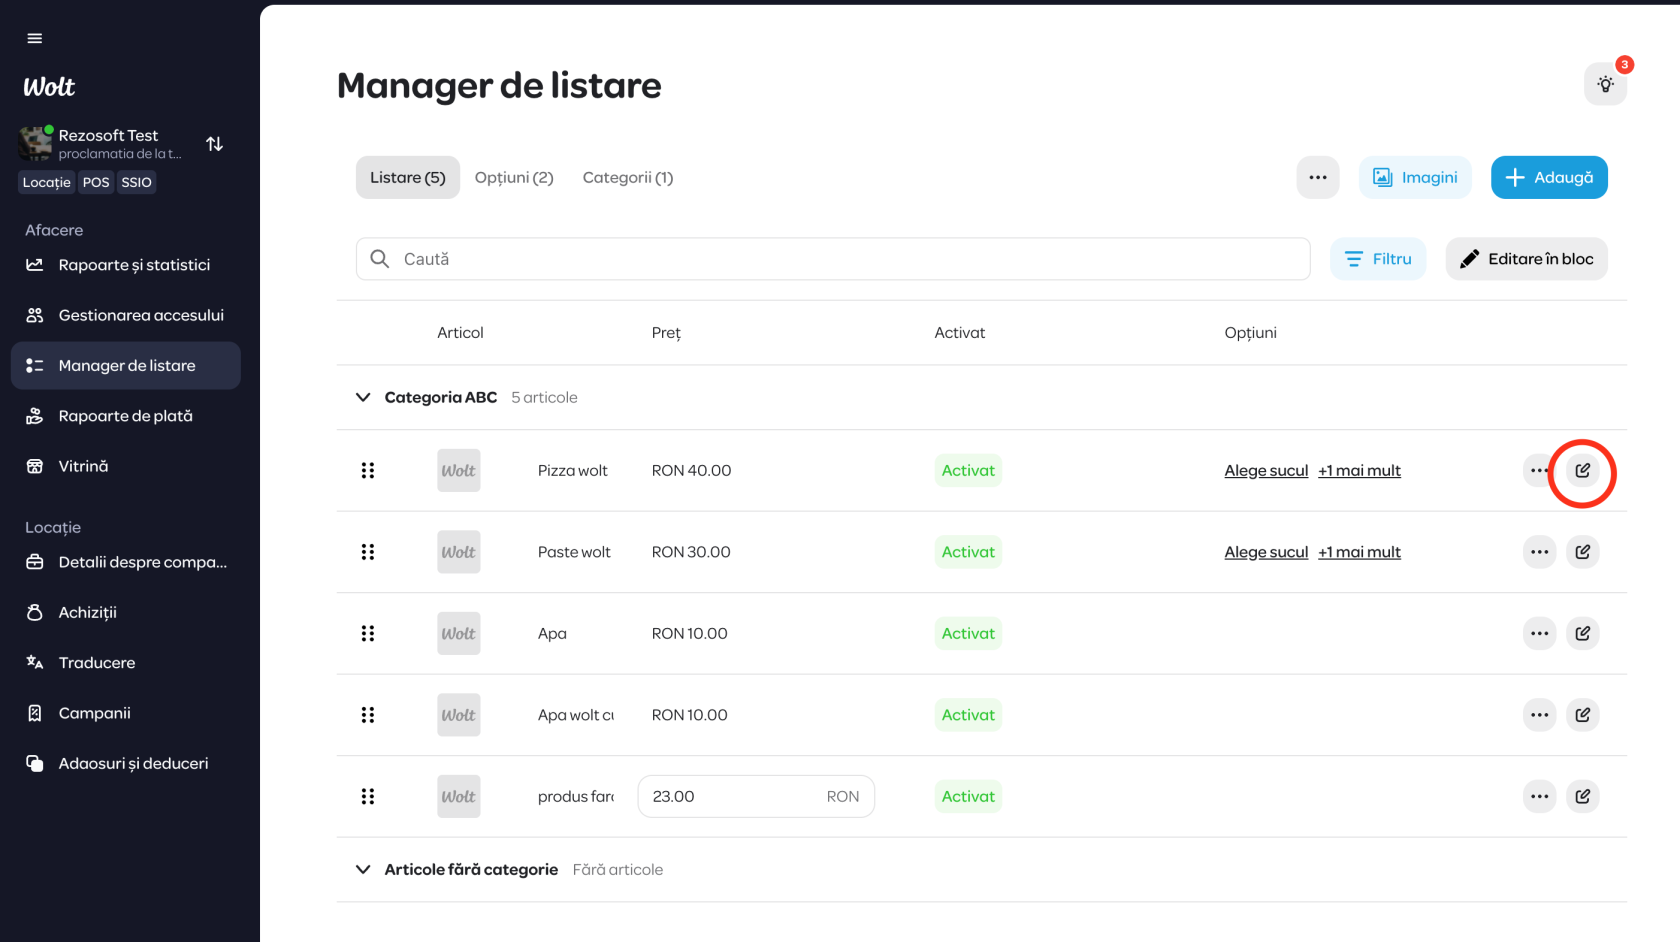Collapse the Categoria ABC section
The width and height of the screenshot is (1680, 942).
tap(363, 397)
